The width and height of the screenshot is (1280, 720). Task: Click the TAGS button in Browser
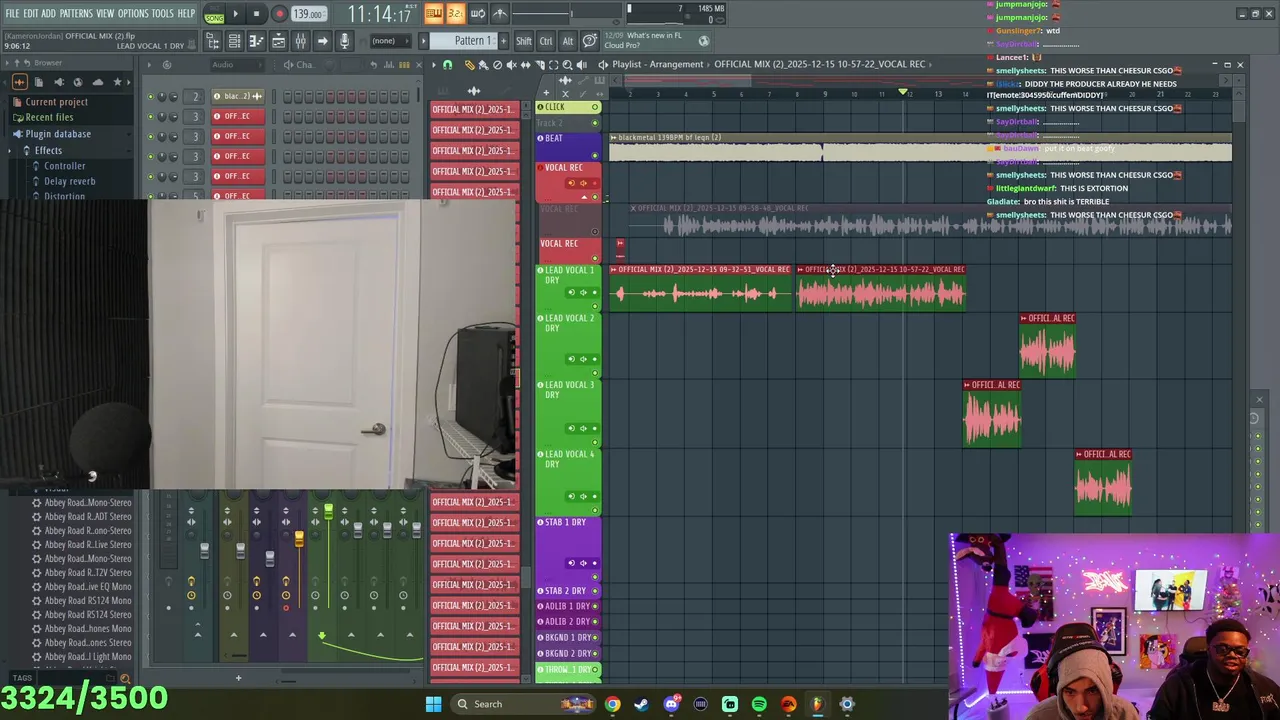point(22,678)
